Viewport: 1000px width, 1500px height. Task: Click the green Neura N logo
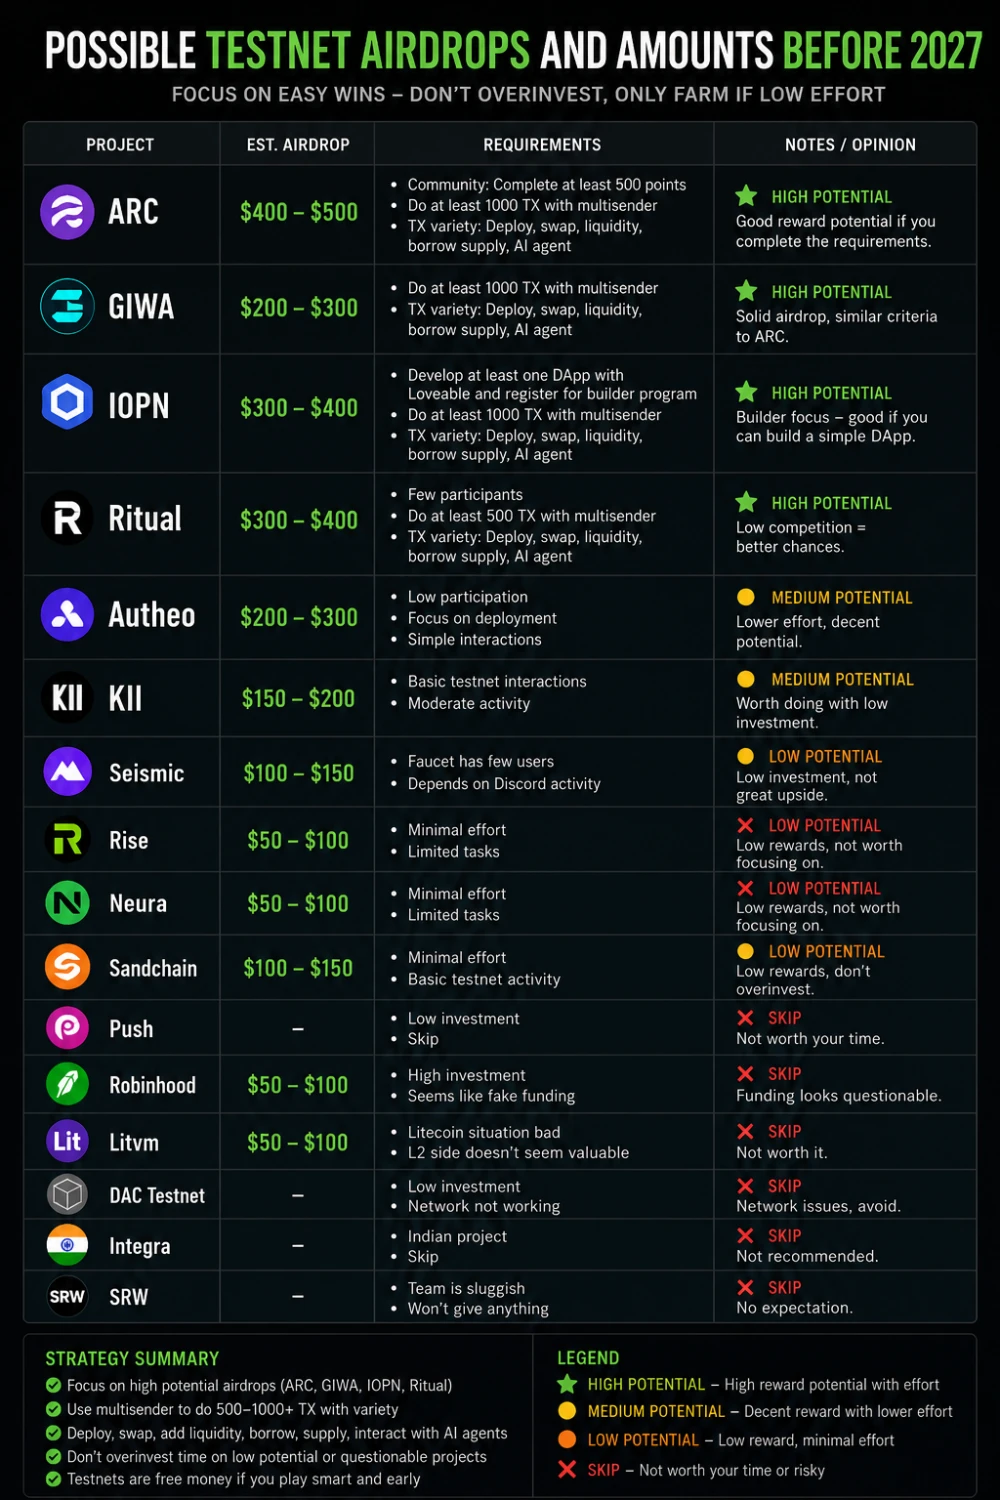pyautogui.click(x=67, y=903)
